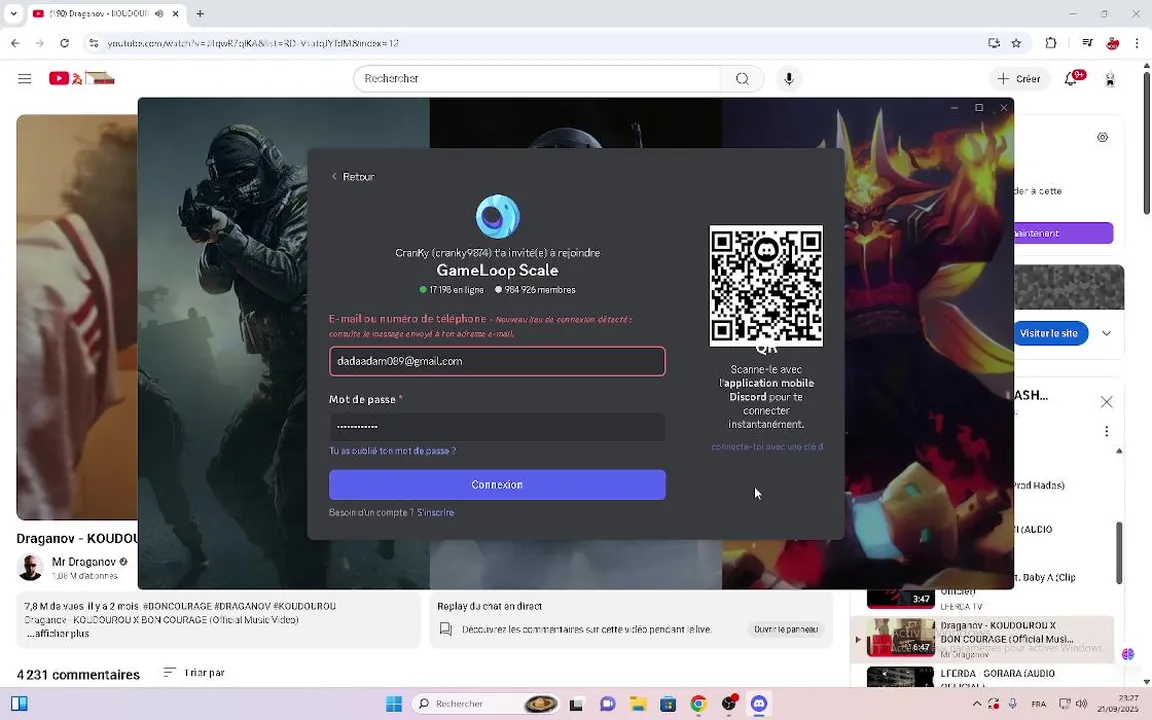Expand description with ...afficher plus
This screenshot has height=720, width=1152.
(57, 633)
